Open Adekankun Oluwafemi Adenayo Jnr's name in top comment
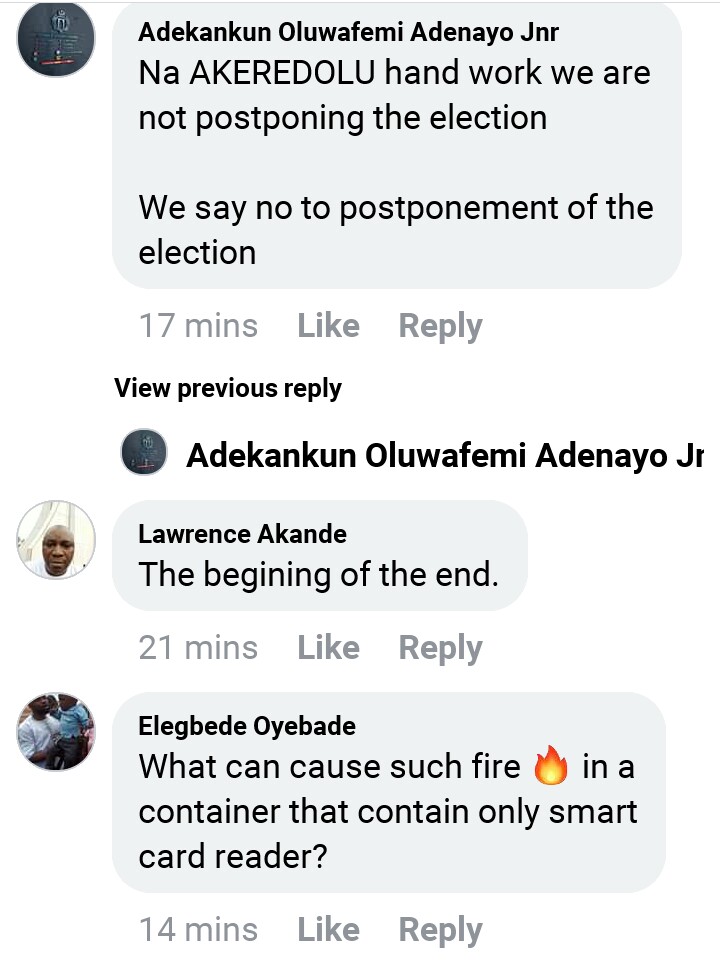Image resolution: width=720 pixels, height=969 pixels. click(x=348, y=32)
